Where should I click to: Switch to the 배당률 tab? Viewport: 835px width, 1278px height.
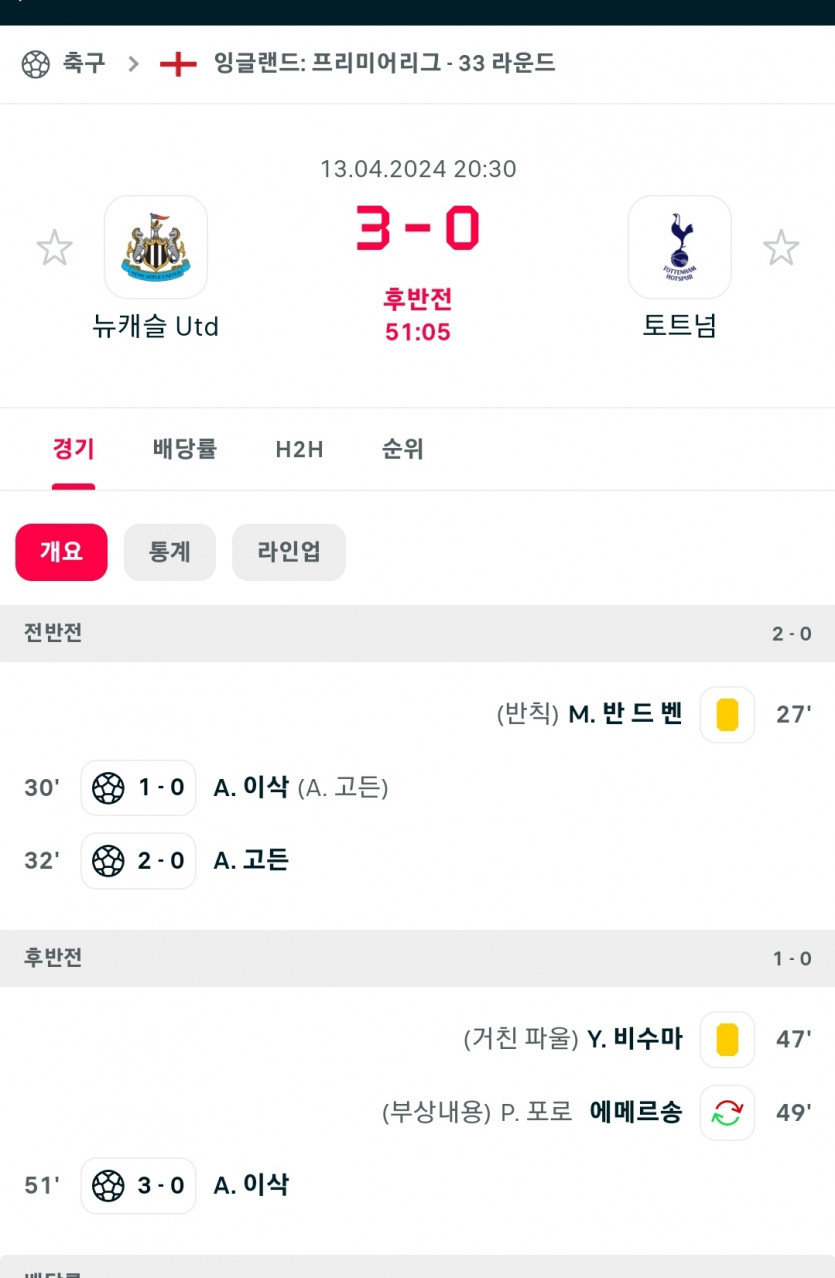(185, 449)
